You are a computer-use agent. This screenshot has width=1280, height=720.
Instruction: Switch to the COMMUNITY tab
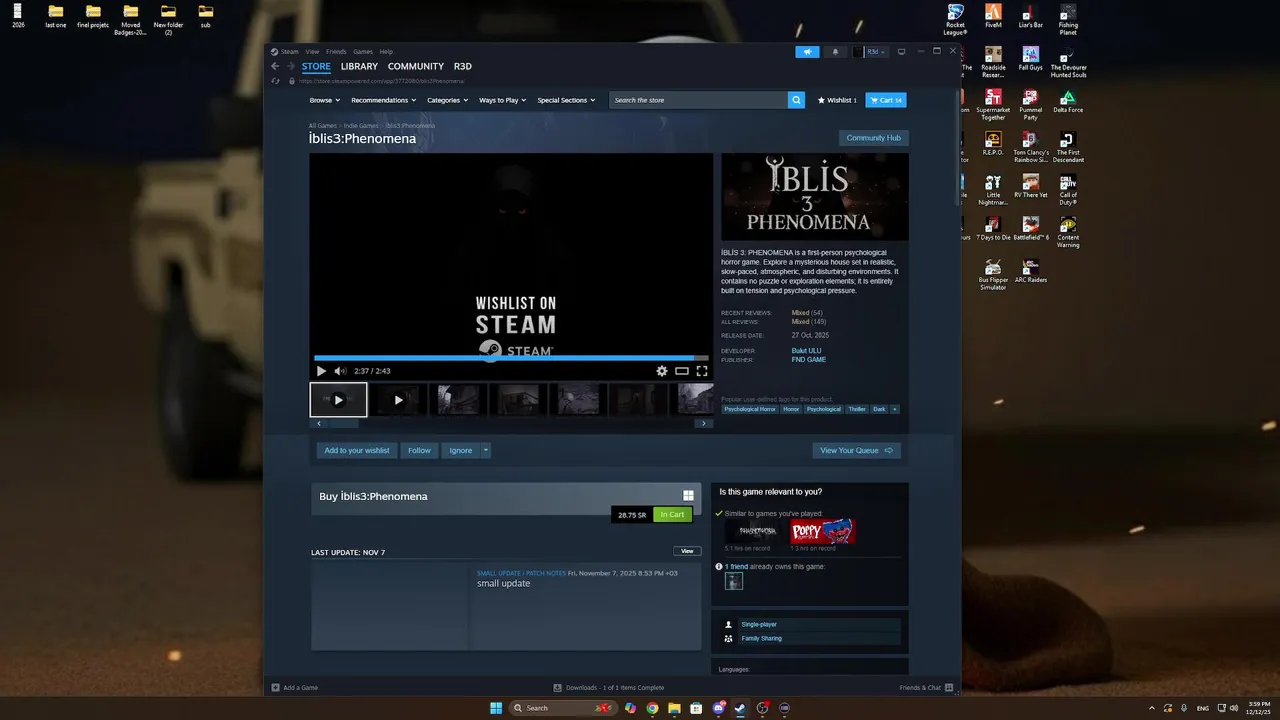(415, 67)
